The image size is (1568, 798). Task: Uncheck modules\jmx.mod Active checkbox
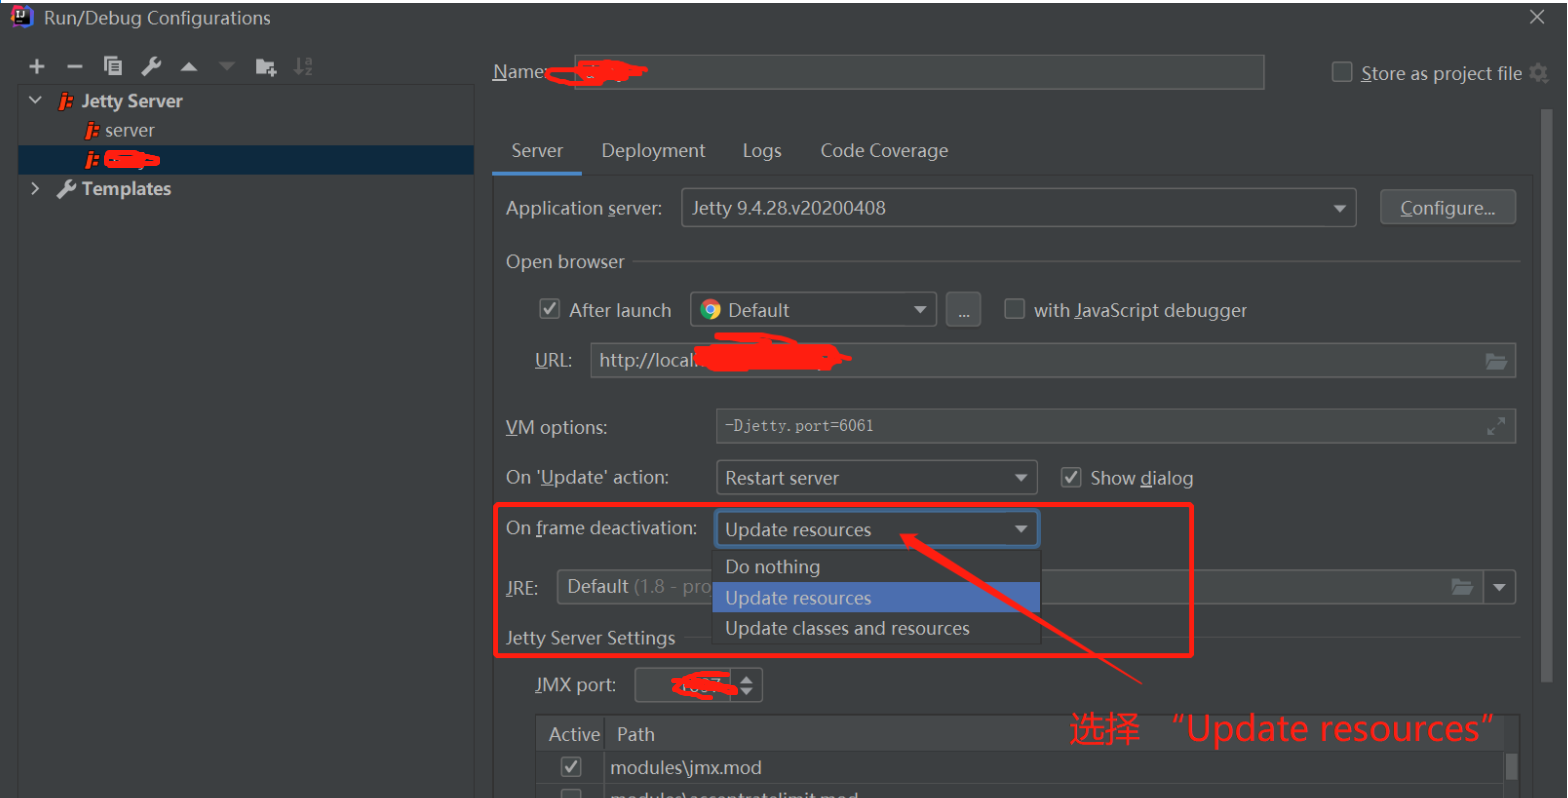(x=571, y=767)
